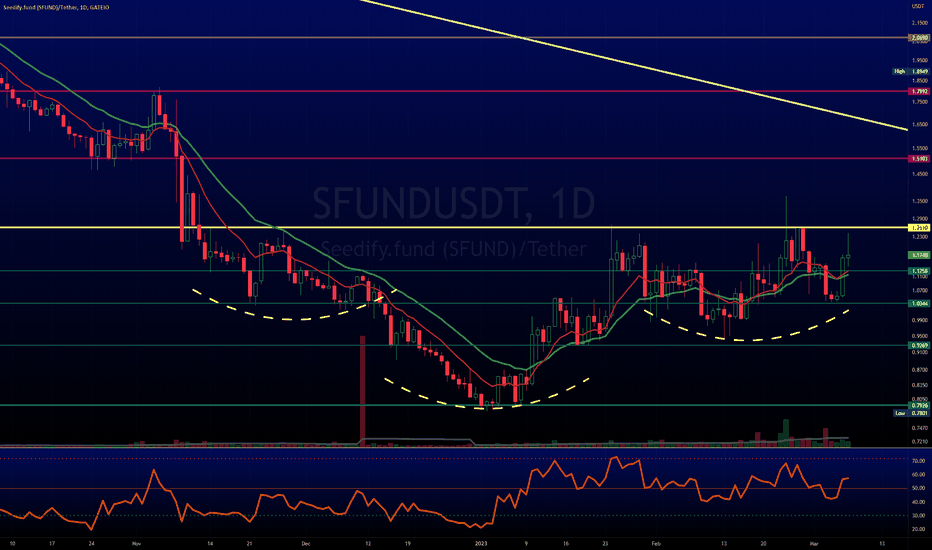Viewport: 932px width, 550px height.
Task: Select the yellow horizontal line at 1.2610
Action: click(454, 228)
